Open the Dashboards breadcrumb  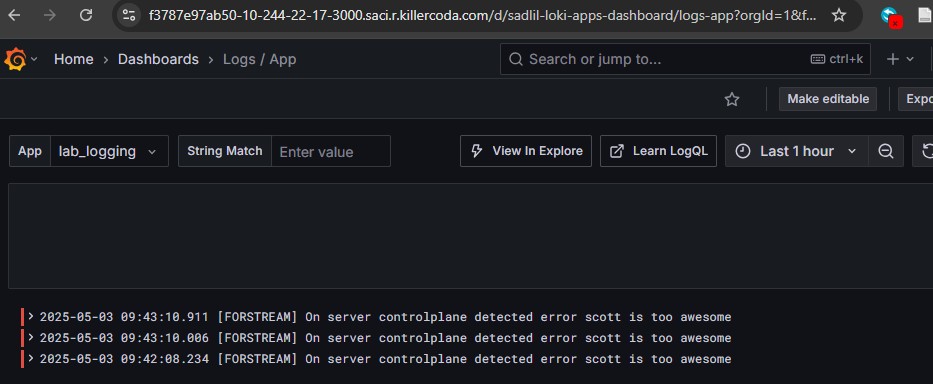(x=158, y=60)
